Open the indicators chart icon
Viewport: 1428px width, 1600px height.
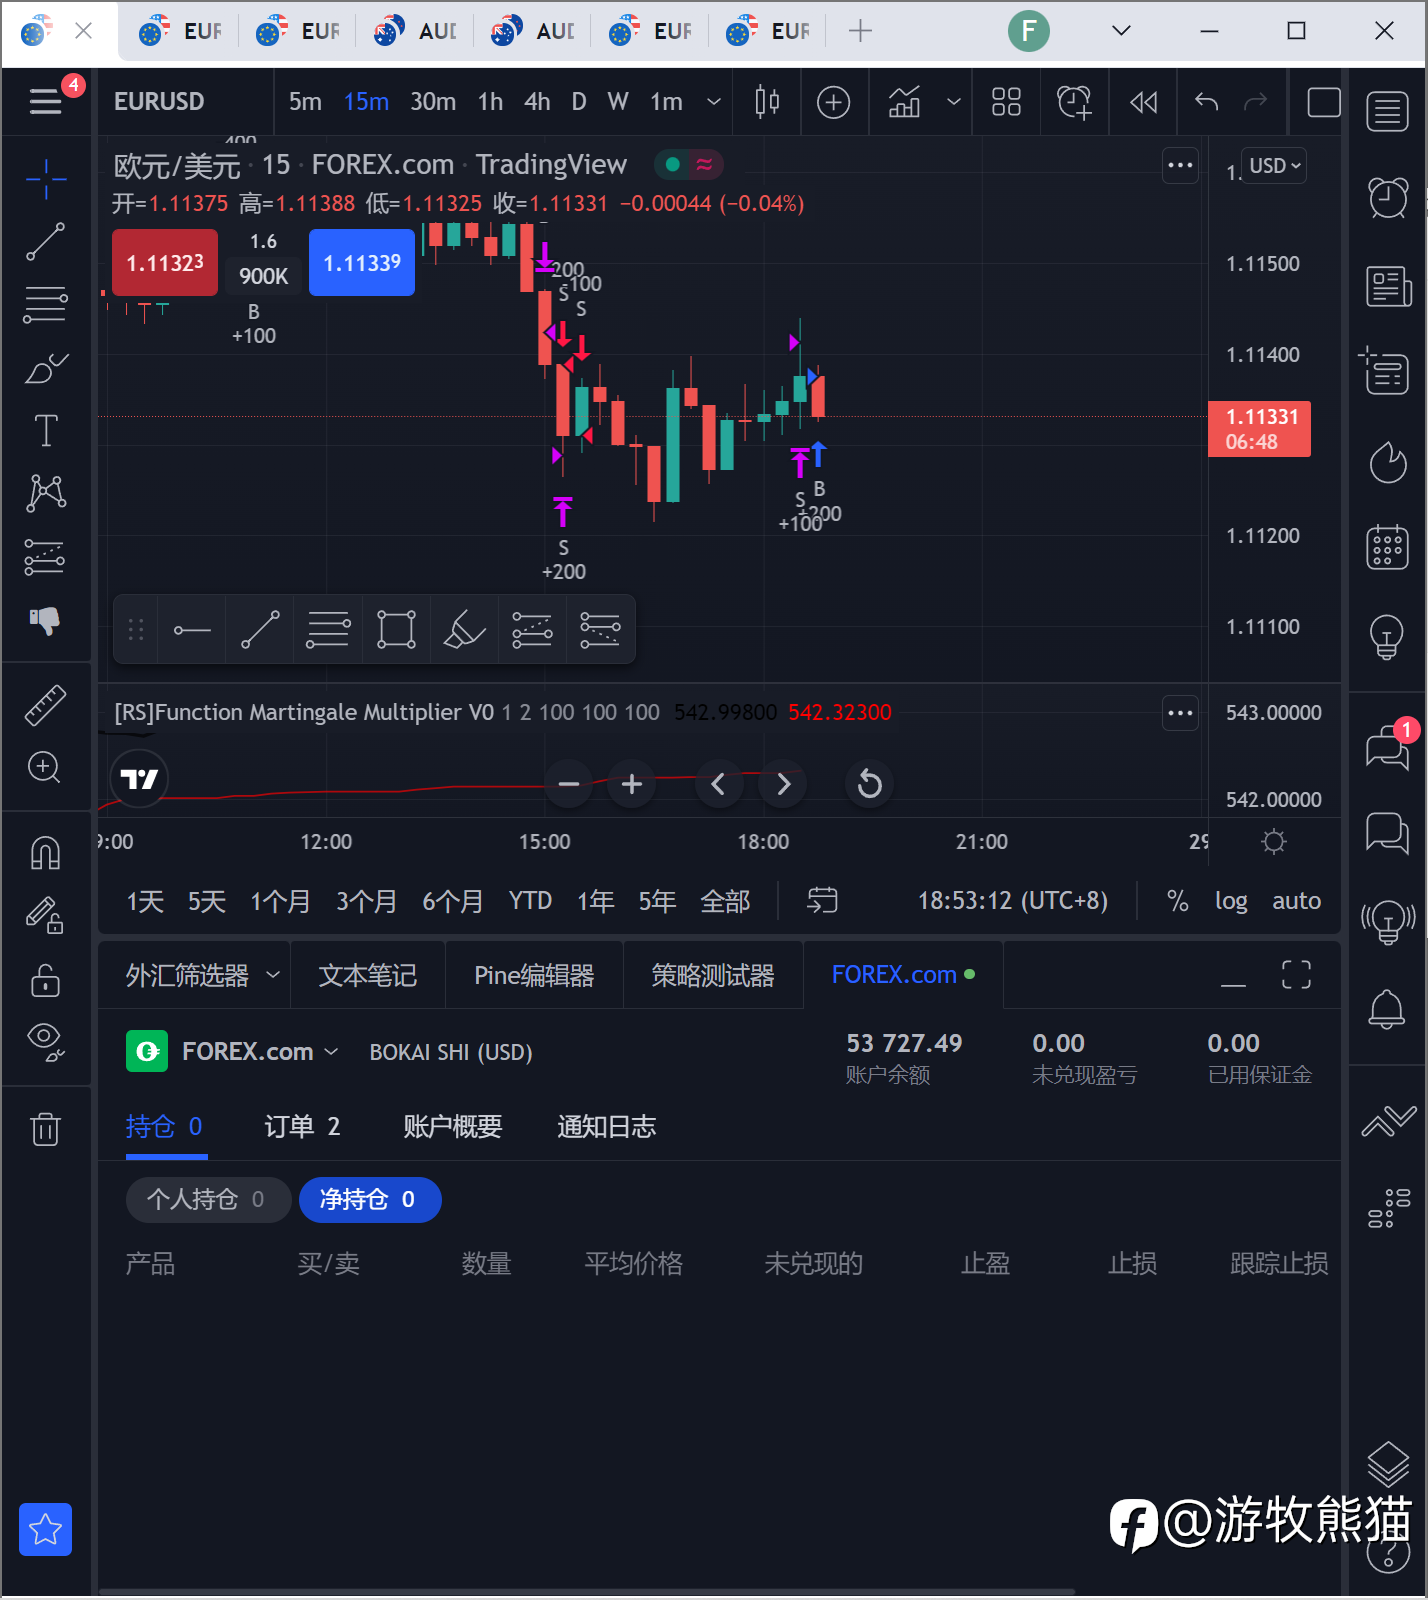pyautogui.click(x=905, y=102)
